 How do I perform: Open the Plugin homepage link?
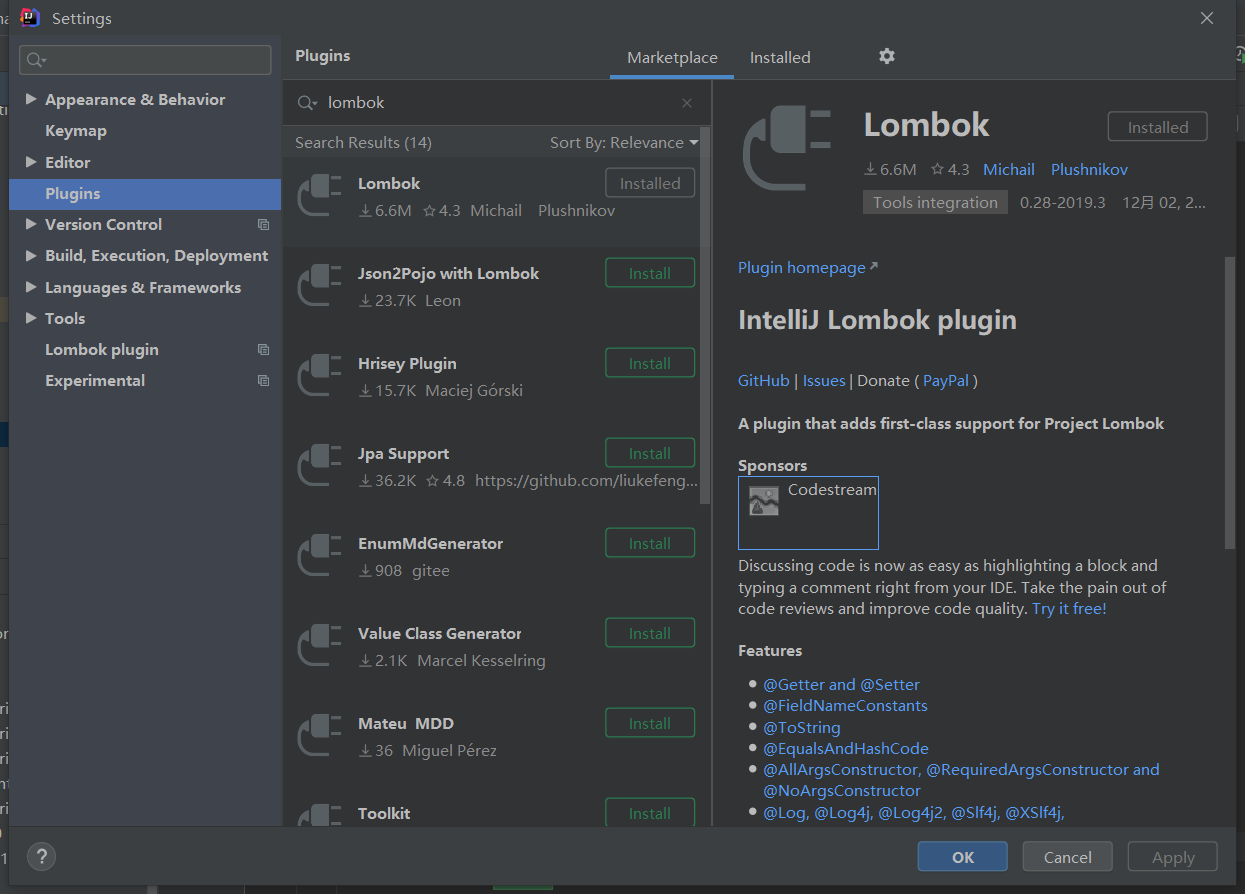(801, 267)
